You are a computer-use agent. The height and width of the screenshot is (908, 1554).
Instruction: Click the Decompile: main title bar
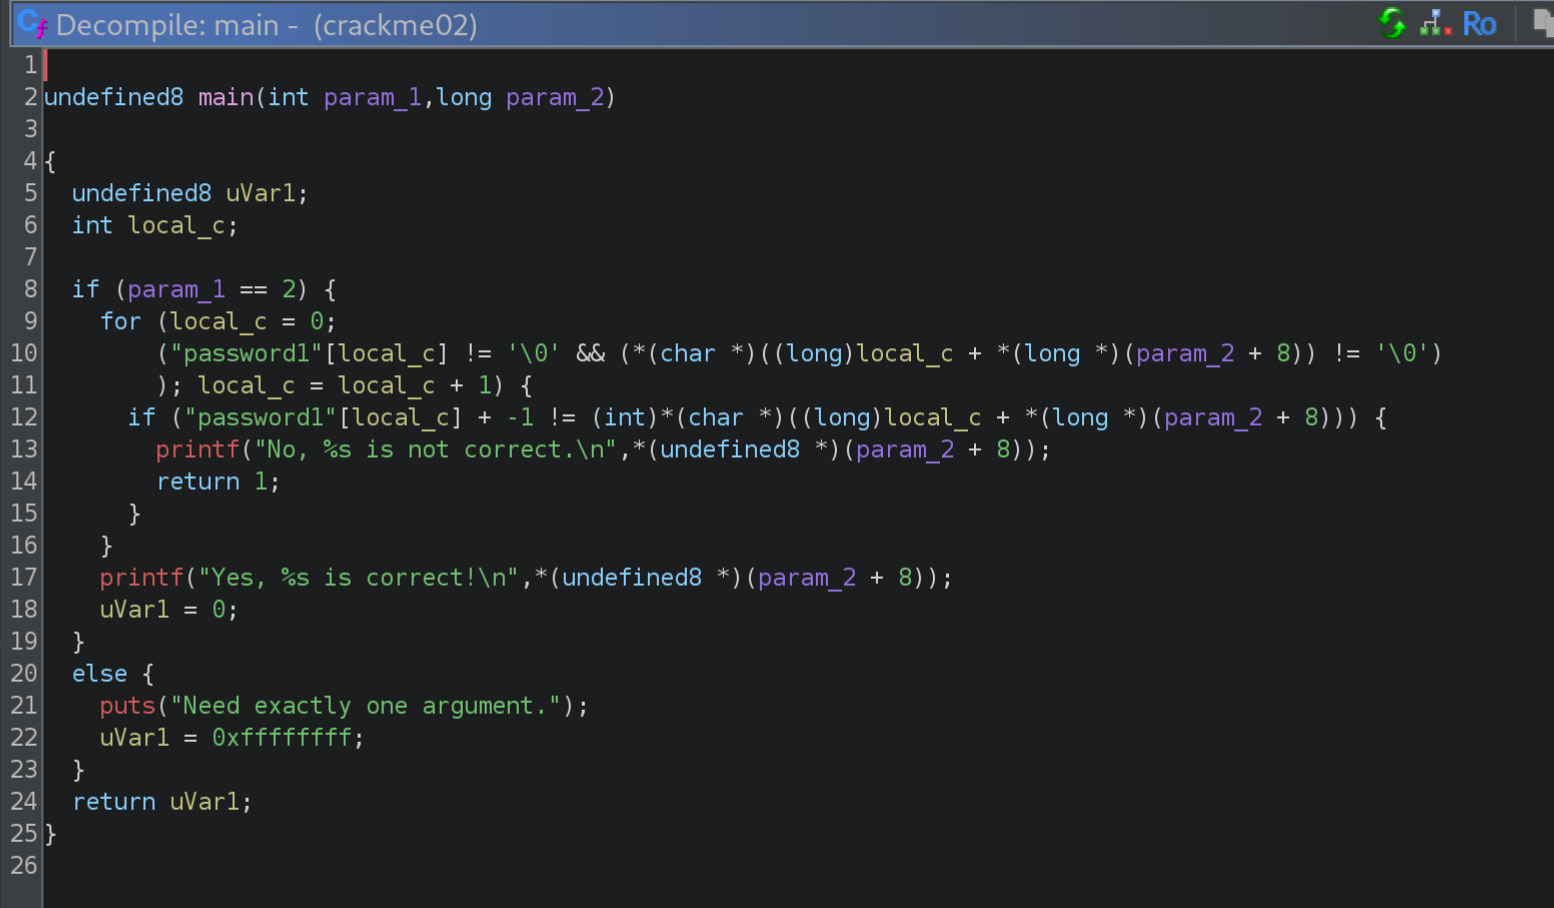[x=200, y=24]
